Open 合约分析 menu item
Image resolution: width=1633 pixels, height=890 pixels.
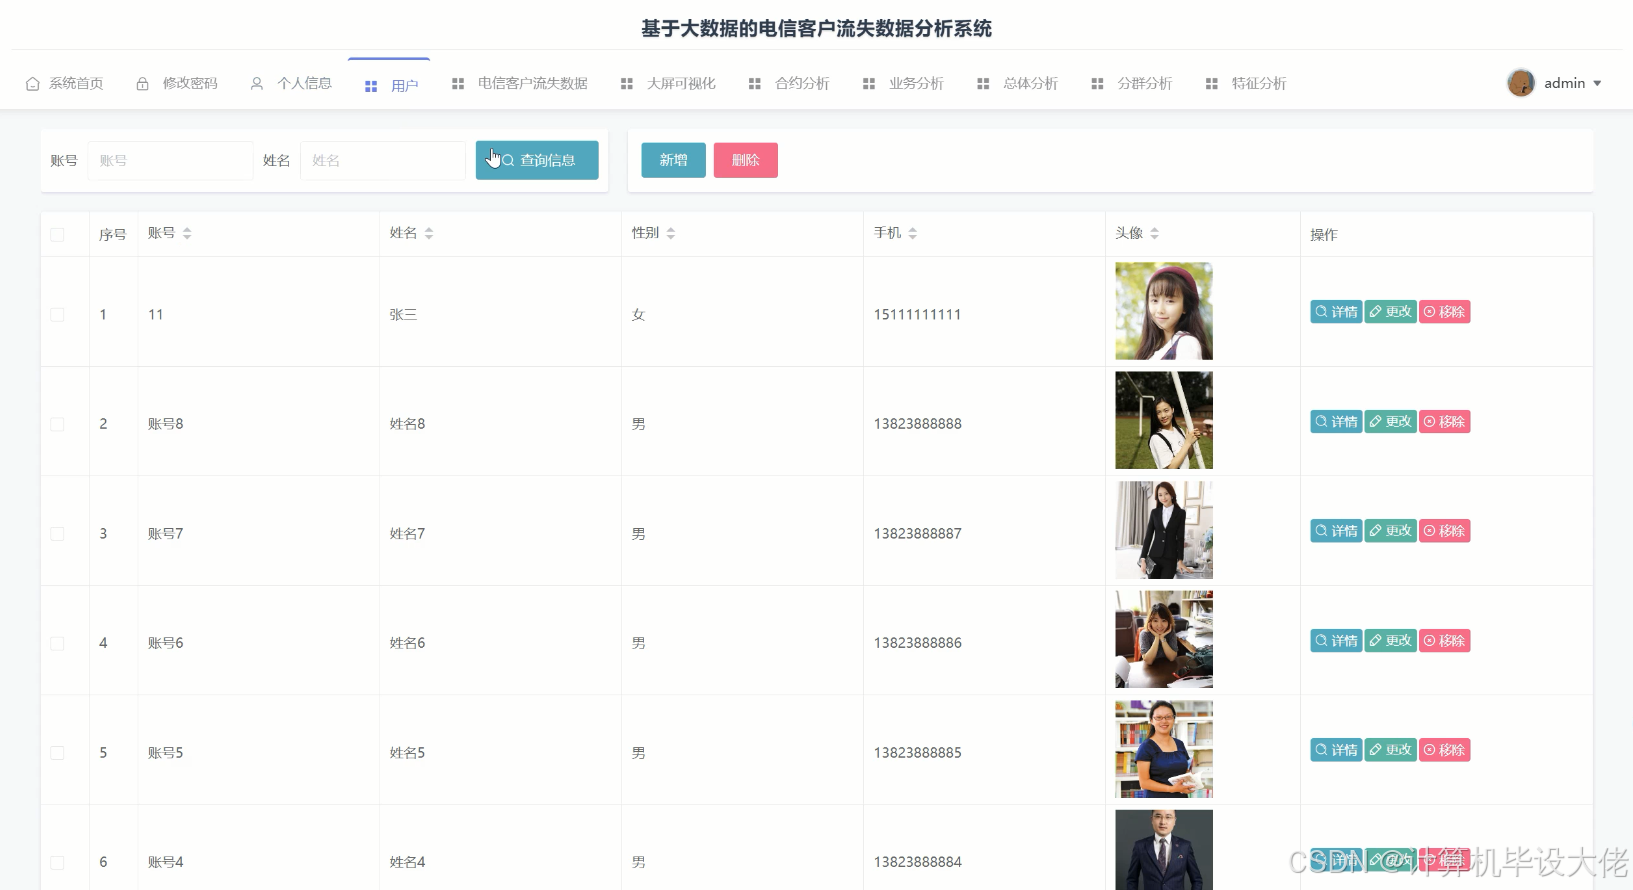(789, 84)
